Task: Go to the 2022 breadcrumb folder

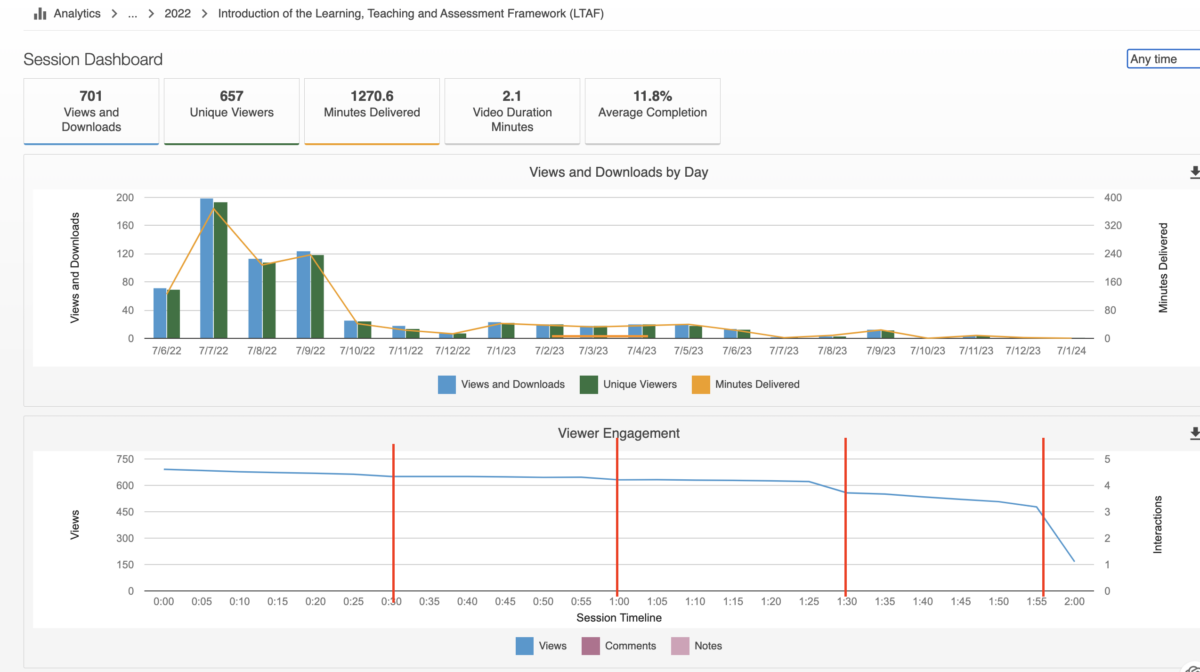Action: (x=178, y=14)
